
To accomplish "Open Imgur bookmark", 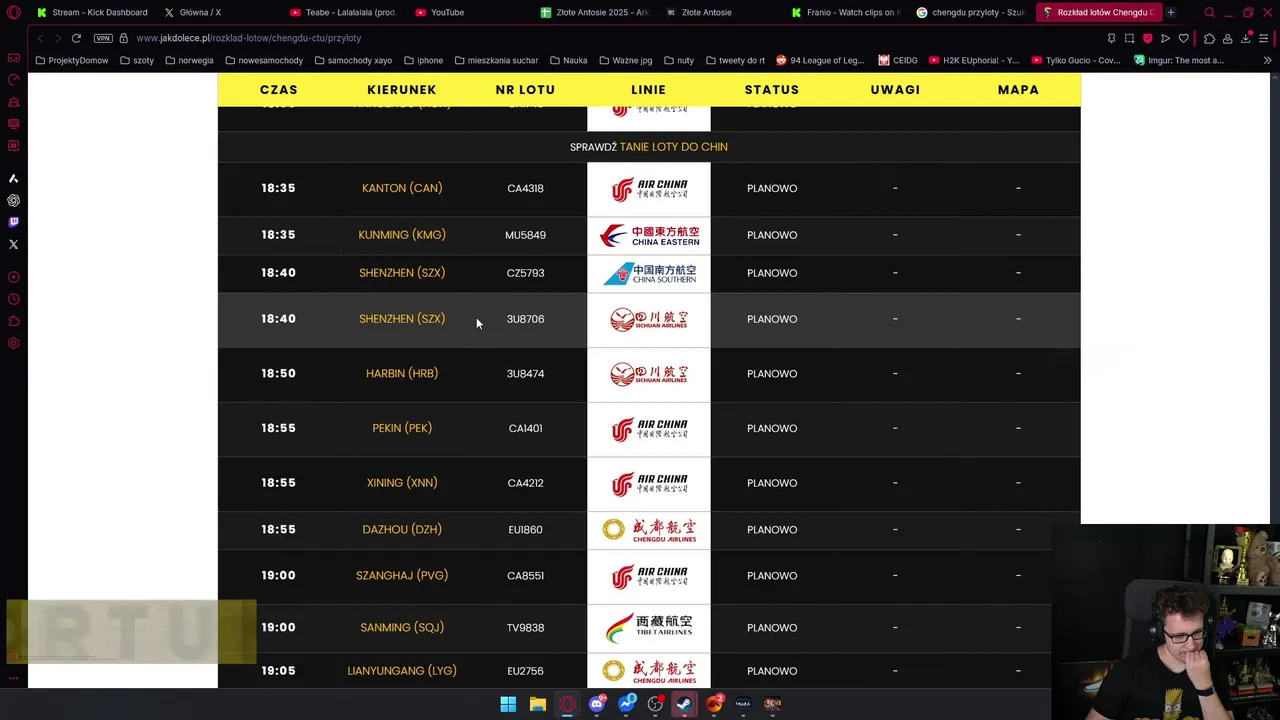I will click(x=1179, y=60).
